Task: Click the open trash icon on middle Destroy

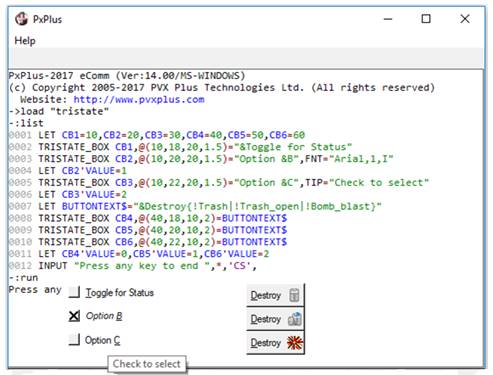Action: click(295, 319)
